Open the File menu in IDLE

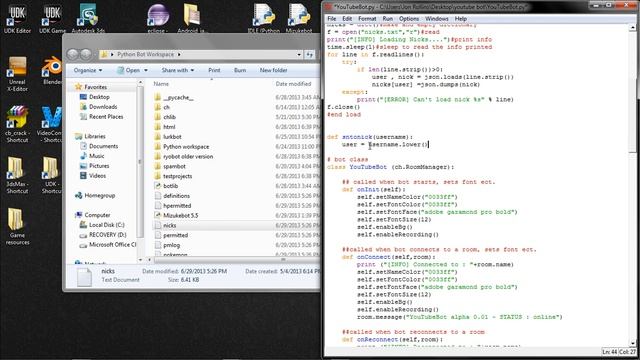coord(332,19)
